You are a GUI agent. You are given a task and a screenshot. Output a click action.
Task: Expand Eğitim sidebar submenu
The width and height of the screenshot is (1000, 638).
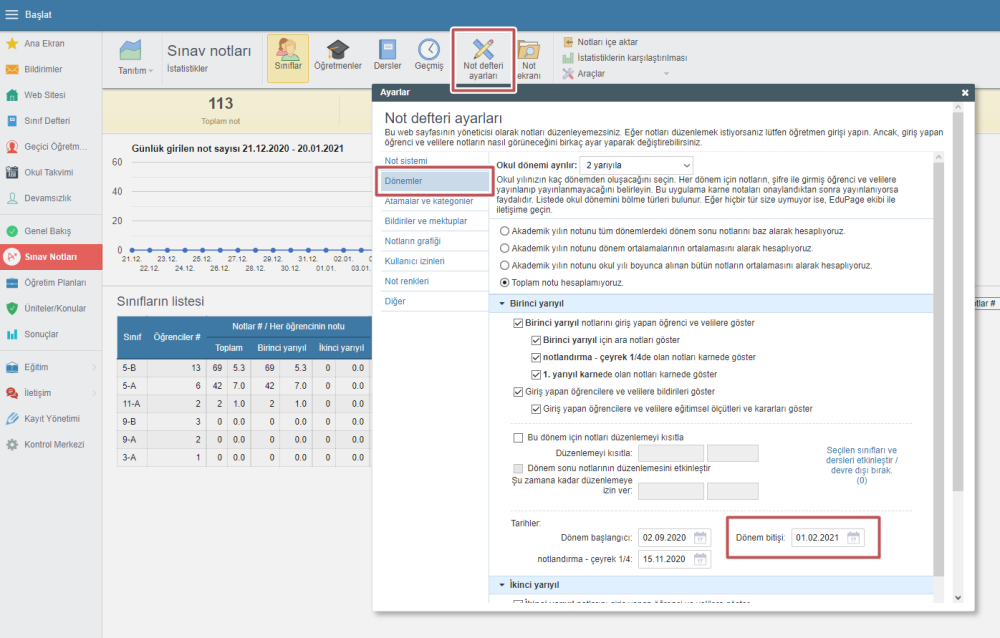coord(94,367)
